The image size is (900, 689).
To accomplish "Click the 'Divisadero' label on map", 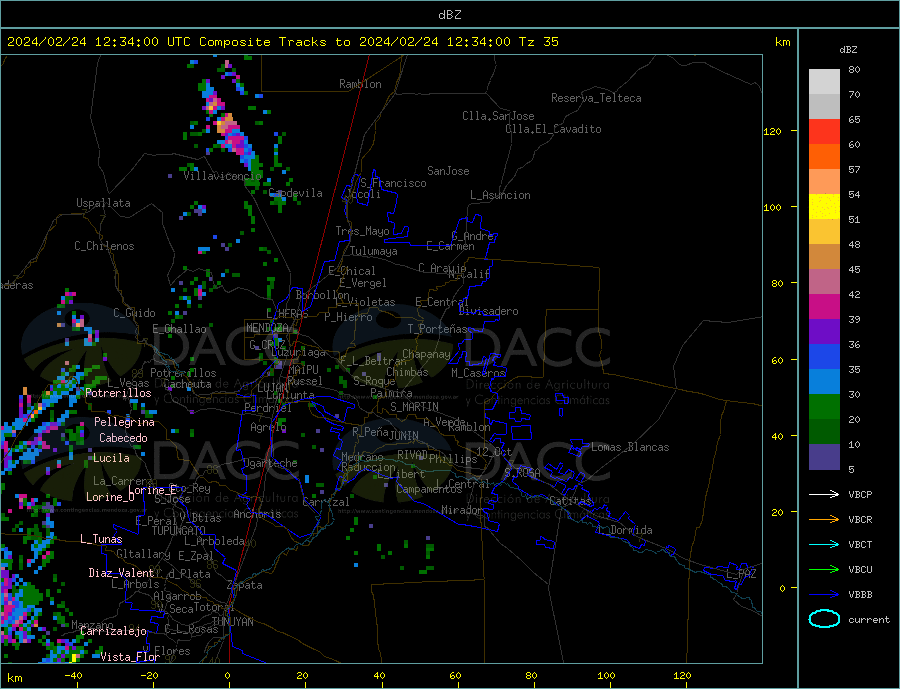I will coord(488,311).
